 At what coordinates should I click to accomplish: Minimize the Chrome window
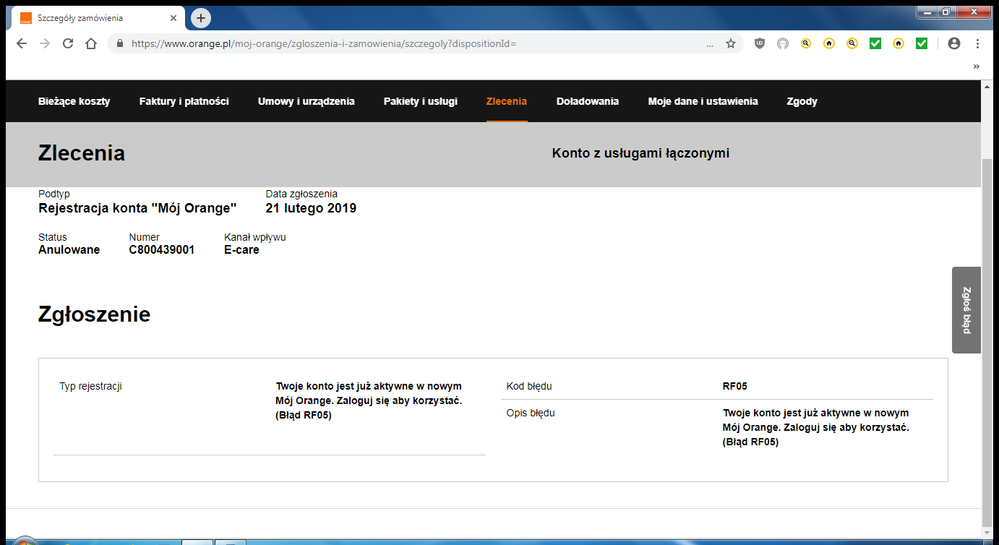pyautogui.click(x=928, y=11)
